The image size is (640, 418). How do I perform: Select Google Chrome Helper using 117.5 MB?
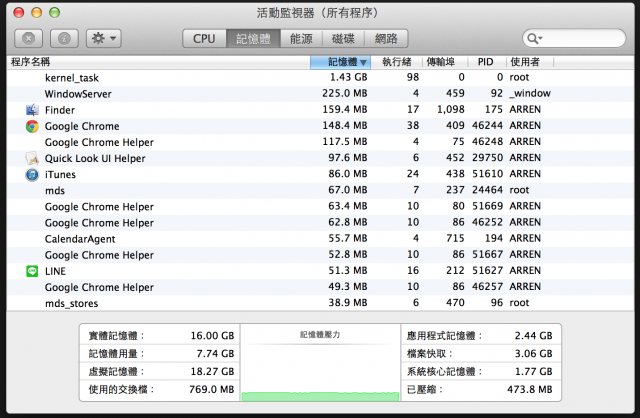click(320, 142)
